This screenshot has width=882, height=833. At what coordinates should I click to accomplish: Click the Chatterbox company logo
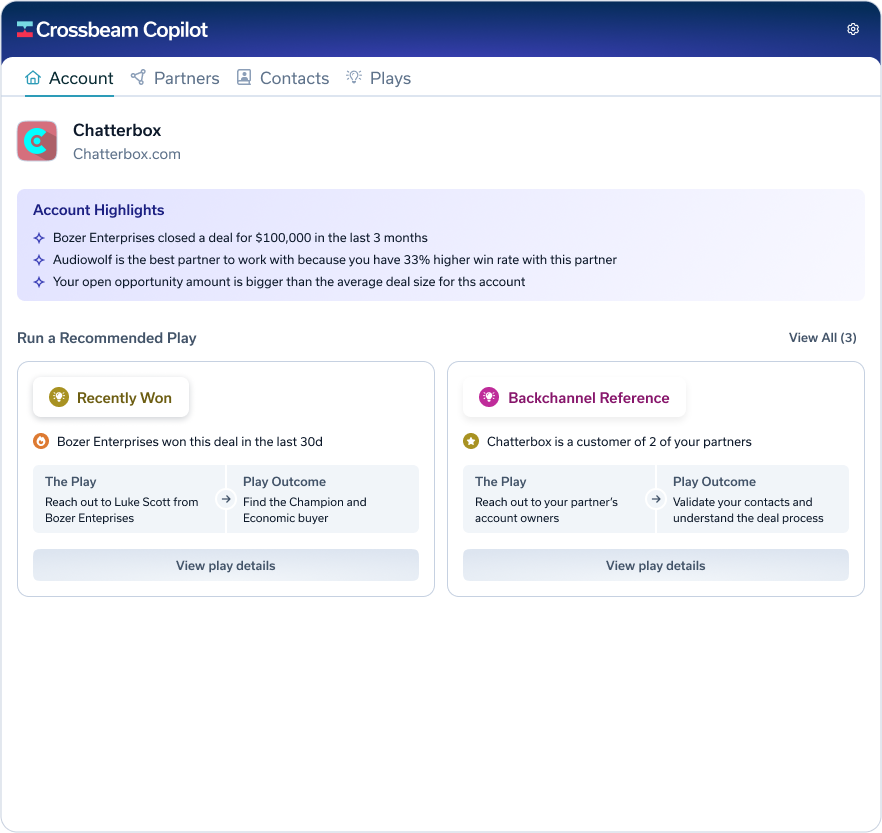37,141
